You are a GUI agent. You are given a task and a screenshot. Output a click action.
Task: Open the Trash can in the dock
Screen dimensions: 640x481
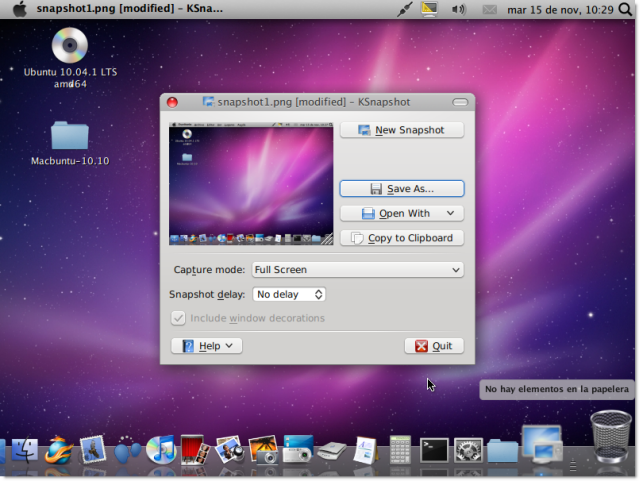(611, 436)
